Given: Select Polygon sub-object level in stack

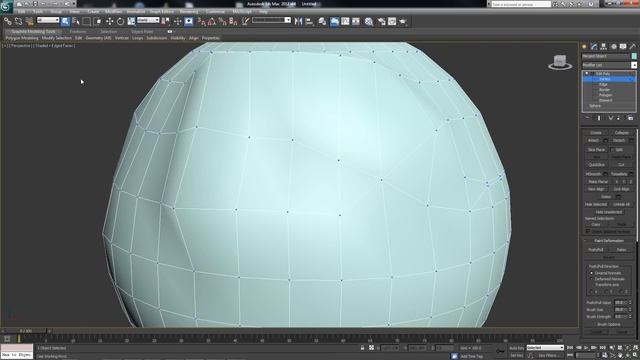Looking at the screenshot, I should coord(605,95).
